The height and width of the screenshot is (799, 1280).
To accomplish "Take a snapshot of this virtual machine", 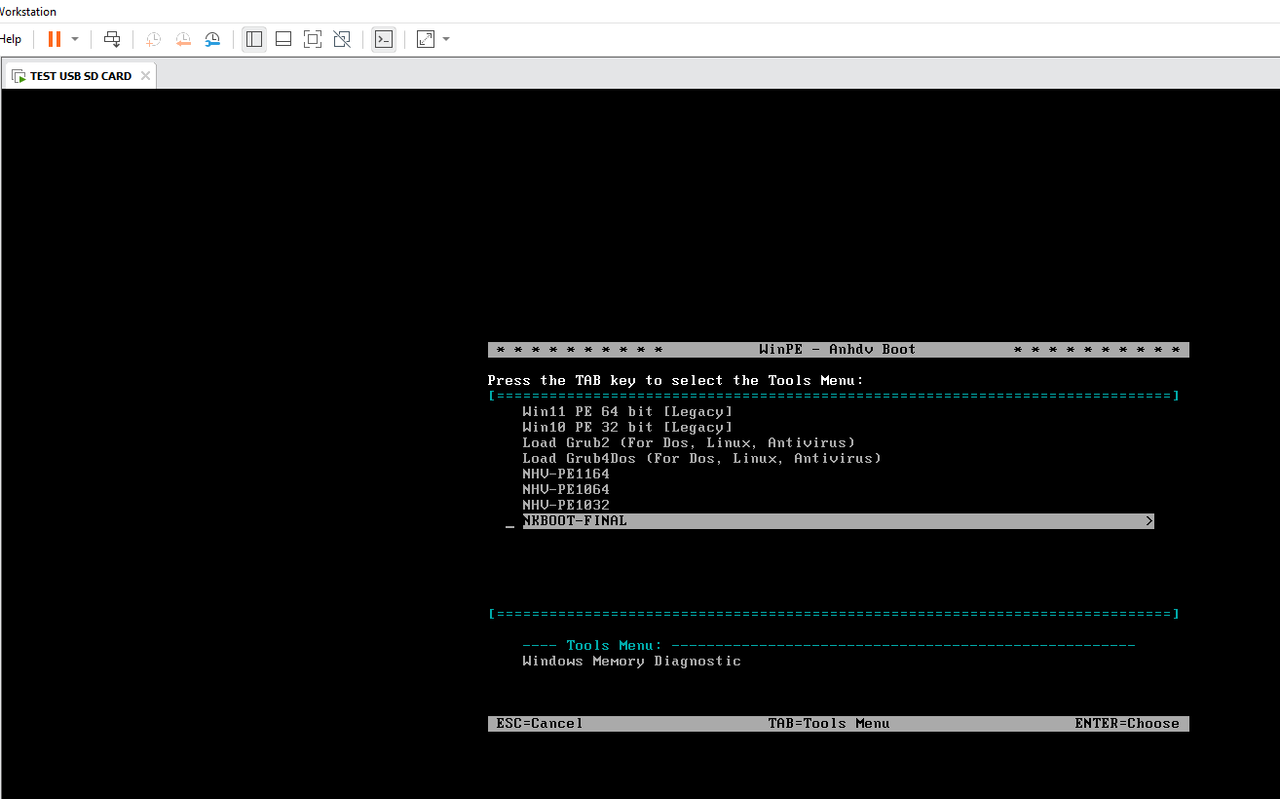I will tap(153, 39).
